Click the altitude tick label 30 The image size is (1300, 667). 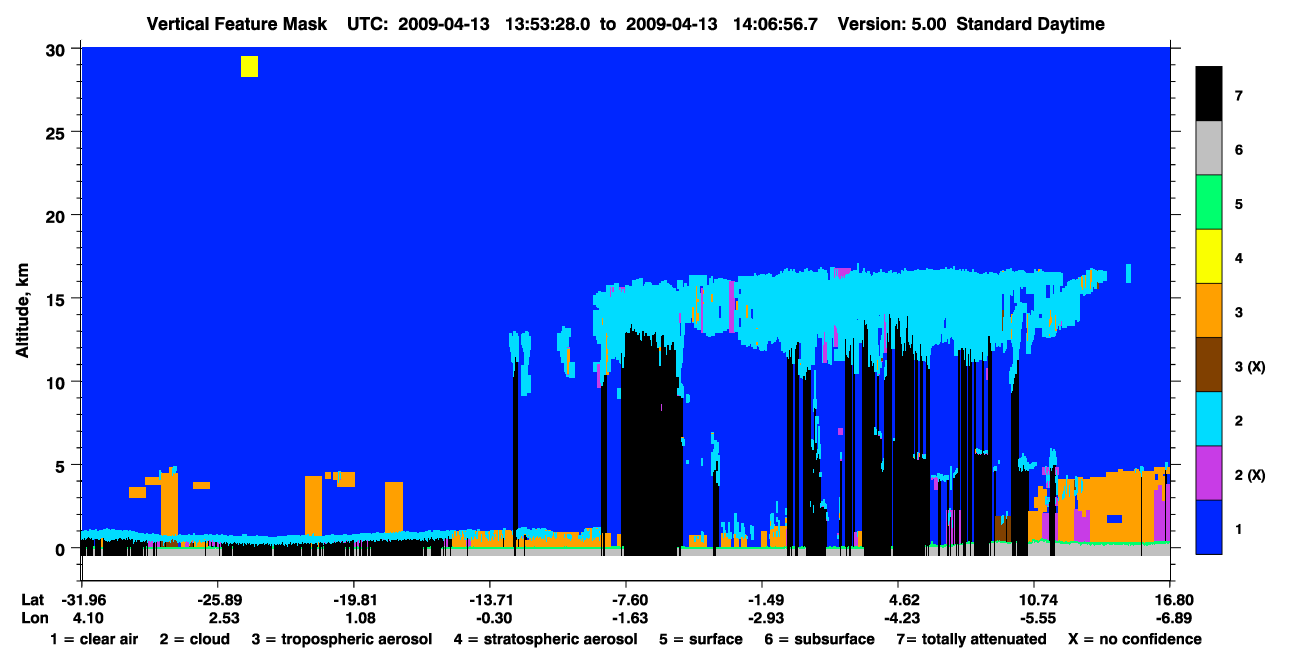pos(57,49)
